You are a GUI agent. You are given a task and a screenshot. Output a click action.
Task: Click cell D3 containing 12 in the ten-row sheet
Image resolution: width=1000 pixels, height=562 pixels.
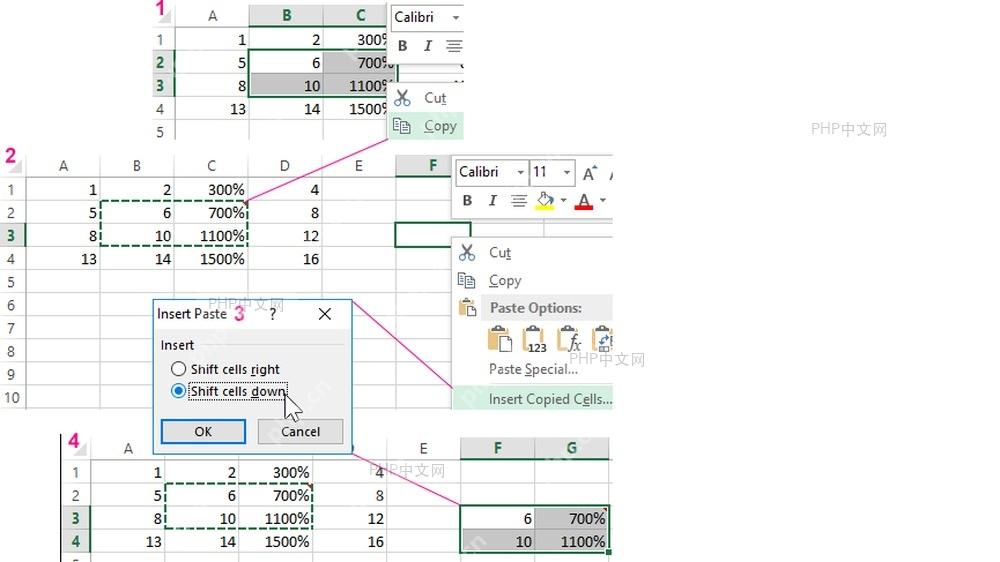pyautogui.click(x=284, y=235)
